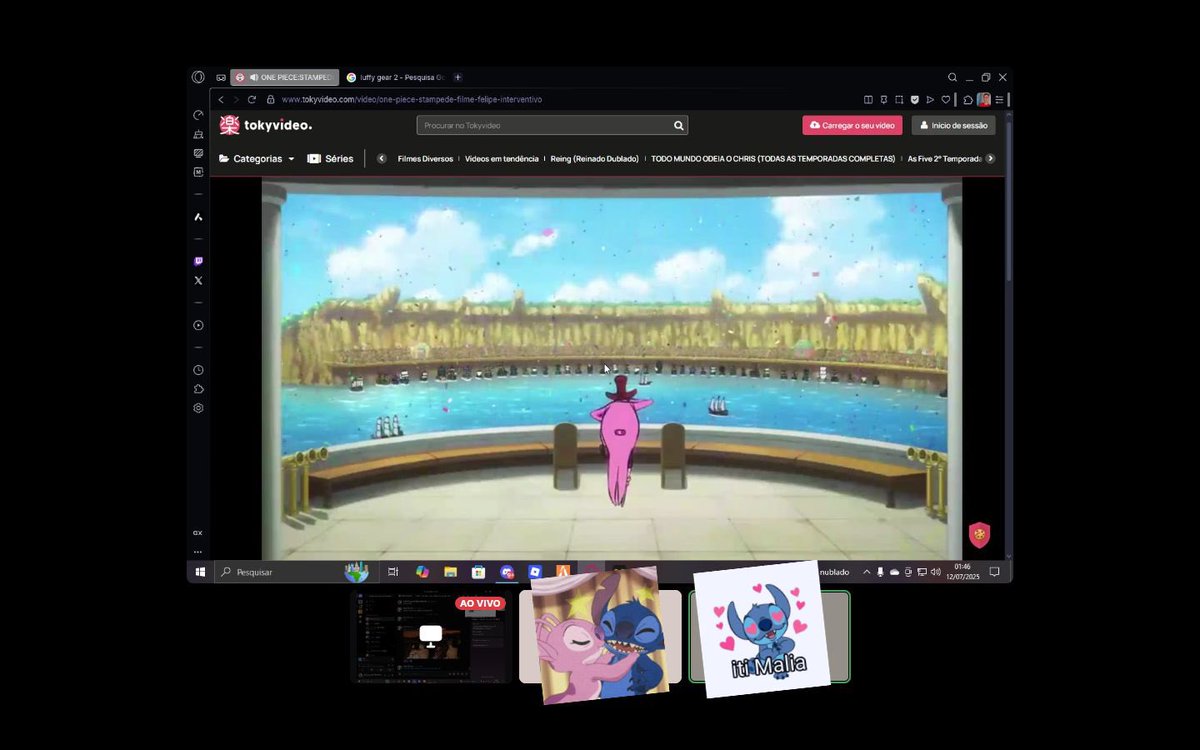The width and height of the screenshot is (1200, 750).
Task: Click the One Piece video player
Action: [x=612, y=369]
